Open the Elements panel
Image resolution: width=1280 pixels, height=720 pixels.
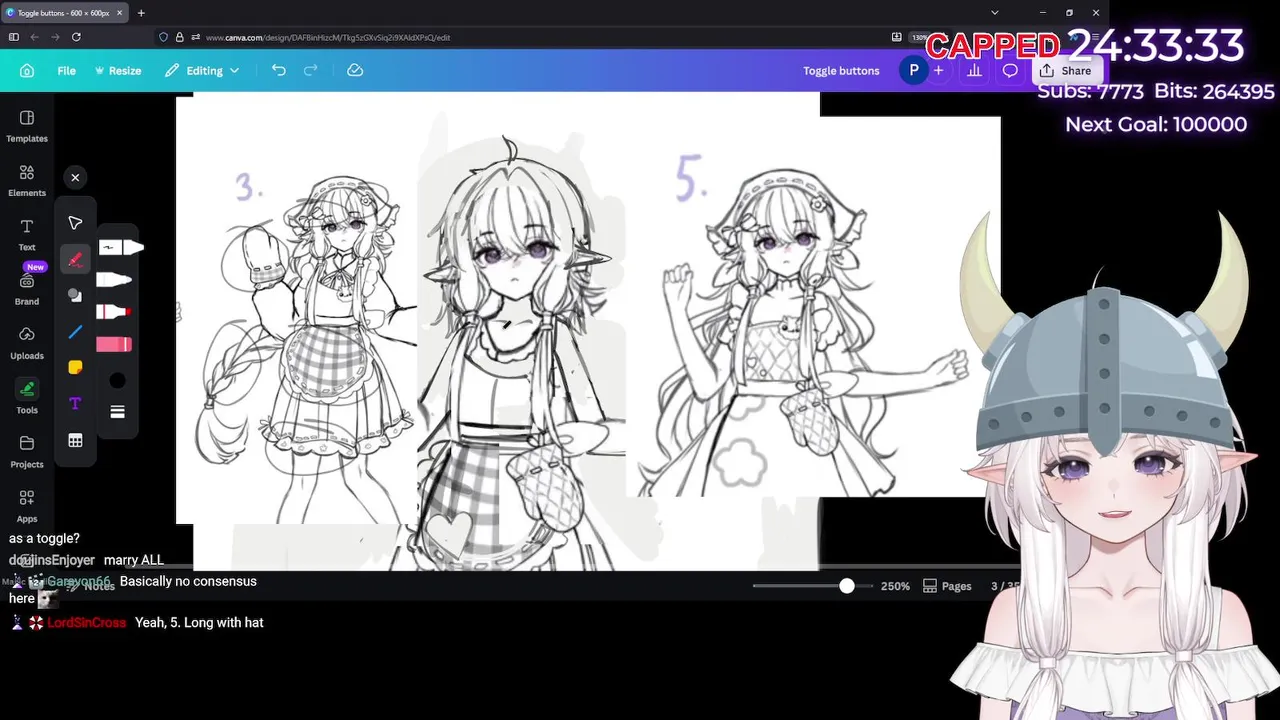click(27, 180)
